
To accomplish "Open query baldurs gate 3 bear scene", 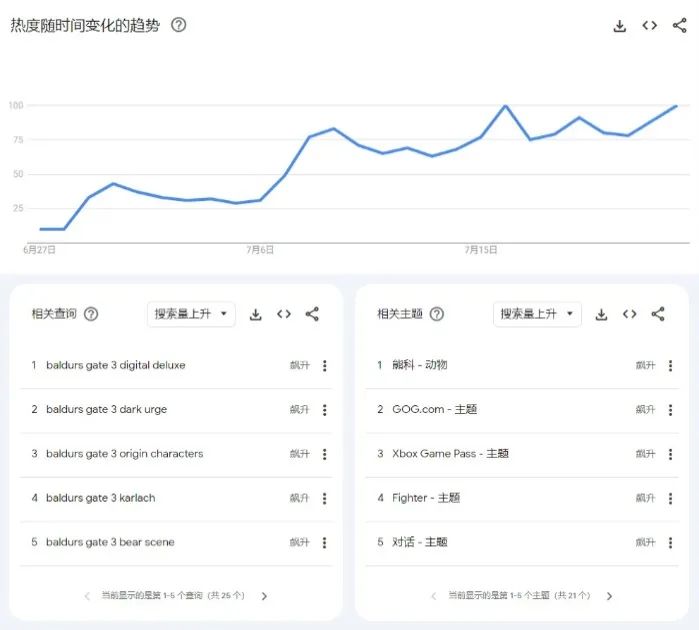I will tap(110, 542).
